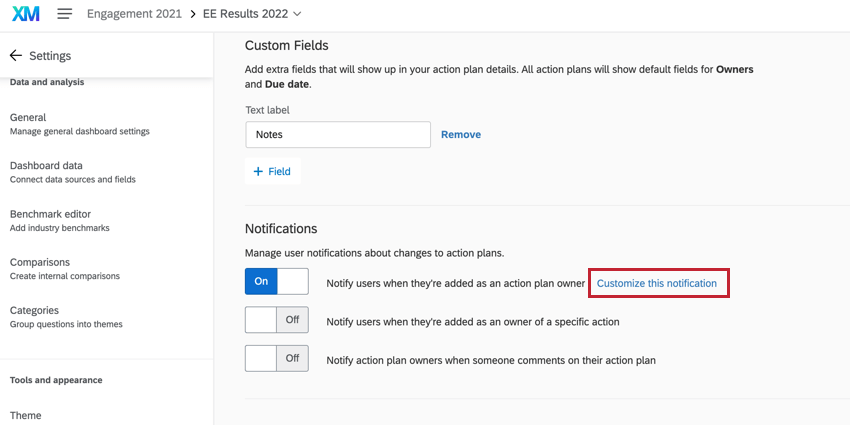Click the XM logo icon
This screenshot has height=425, width=850.
click(x=26, y=14)
